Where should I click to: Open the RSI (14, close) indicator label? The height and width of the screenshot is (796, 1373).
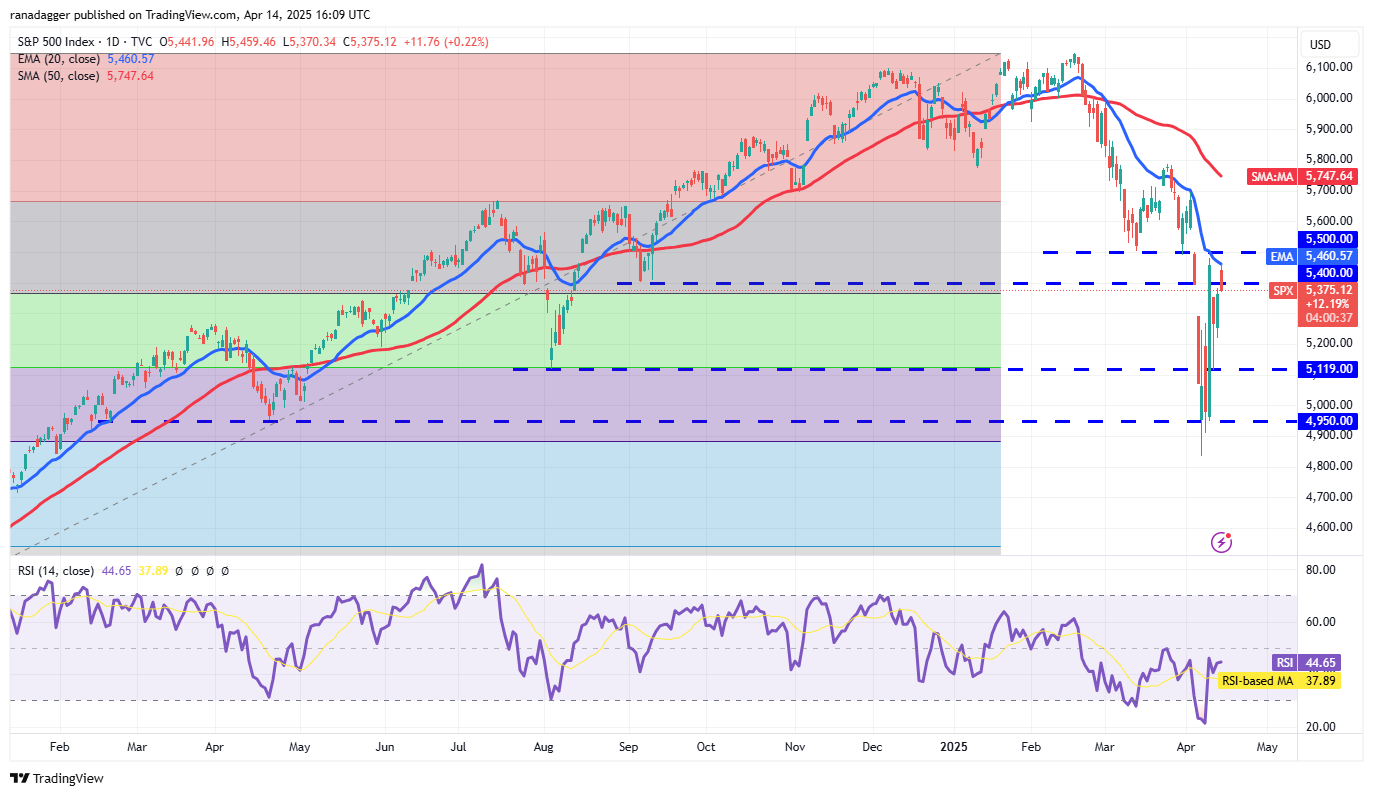tap(55, 570)
